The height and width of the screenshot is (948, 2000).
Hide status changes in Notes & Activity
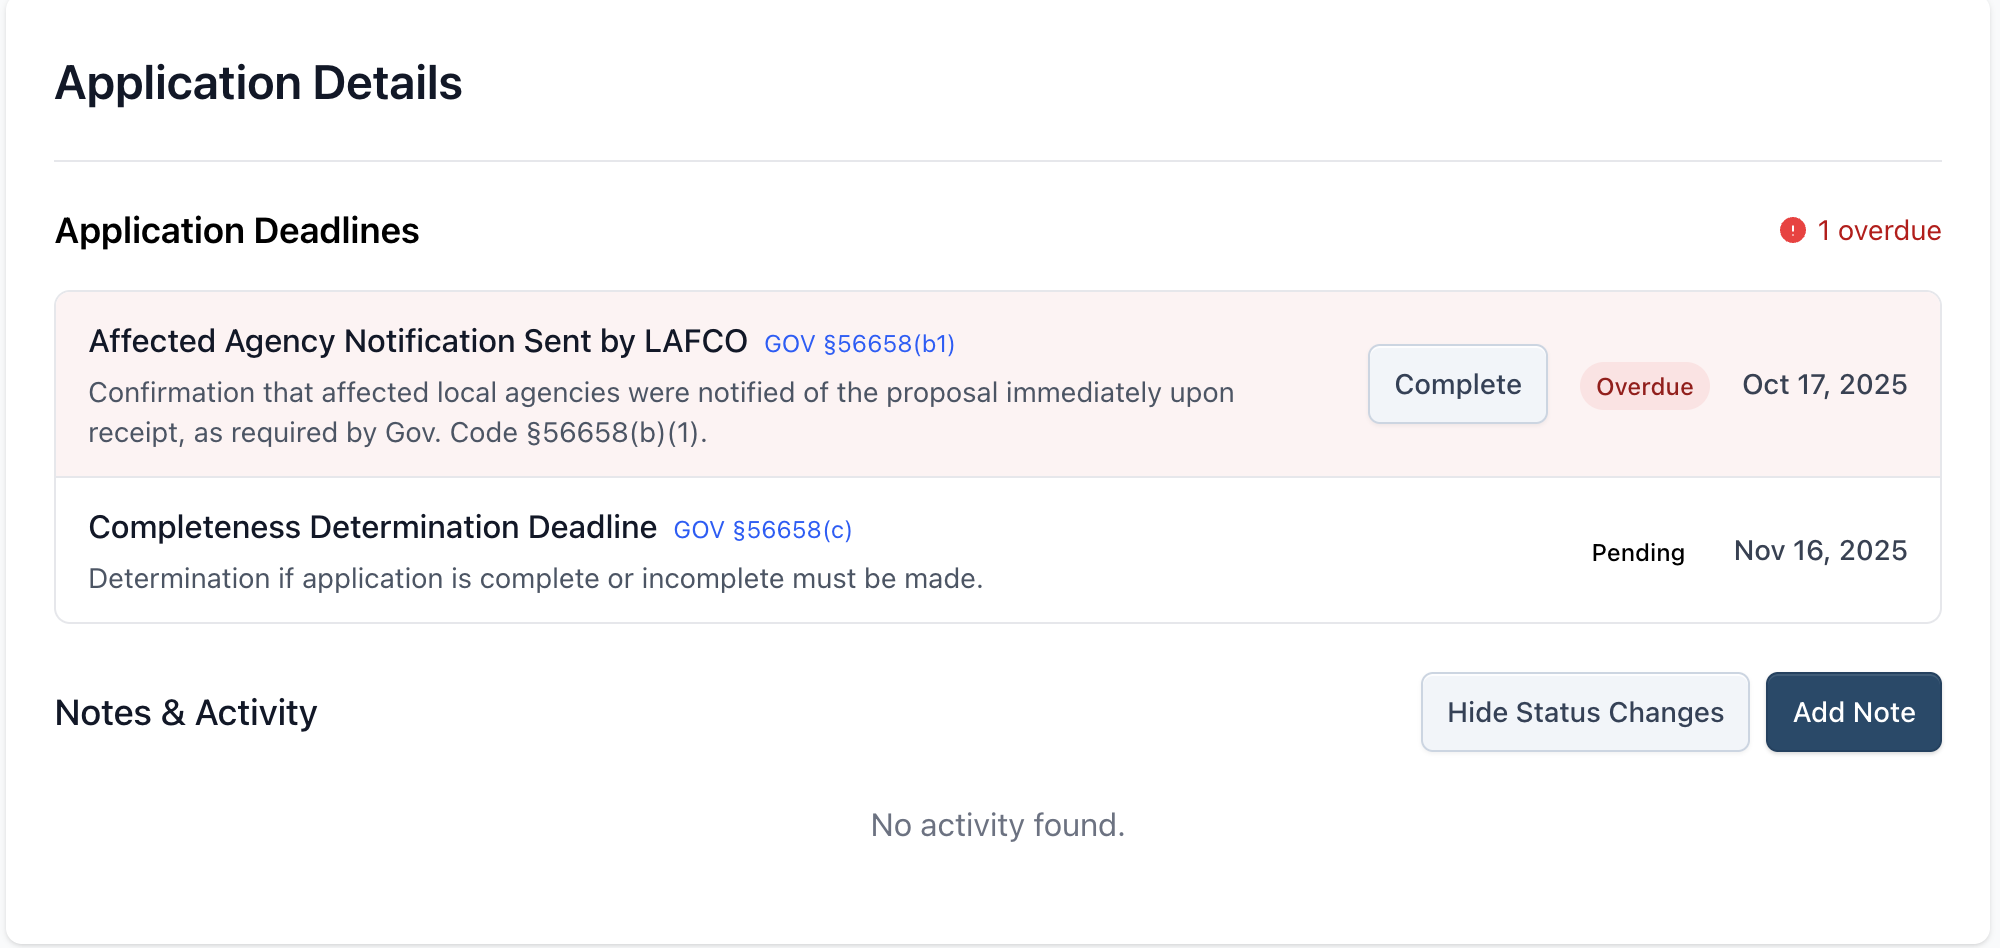[1584, 712]
